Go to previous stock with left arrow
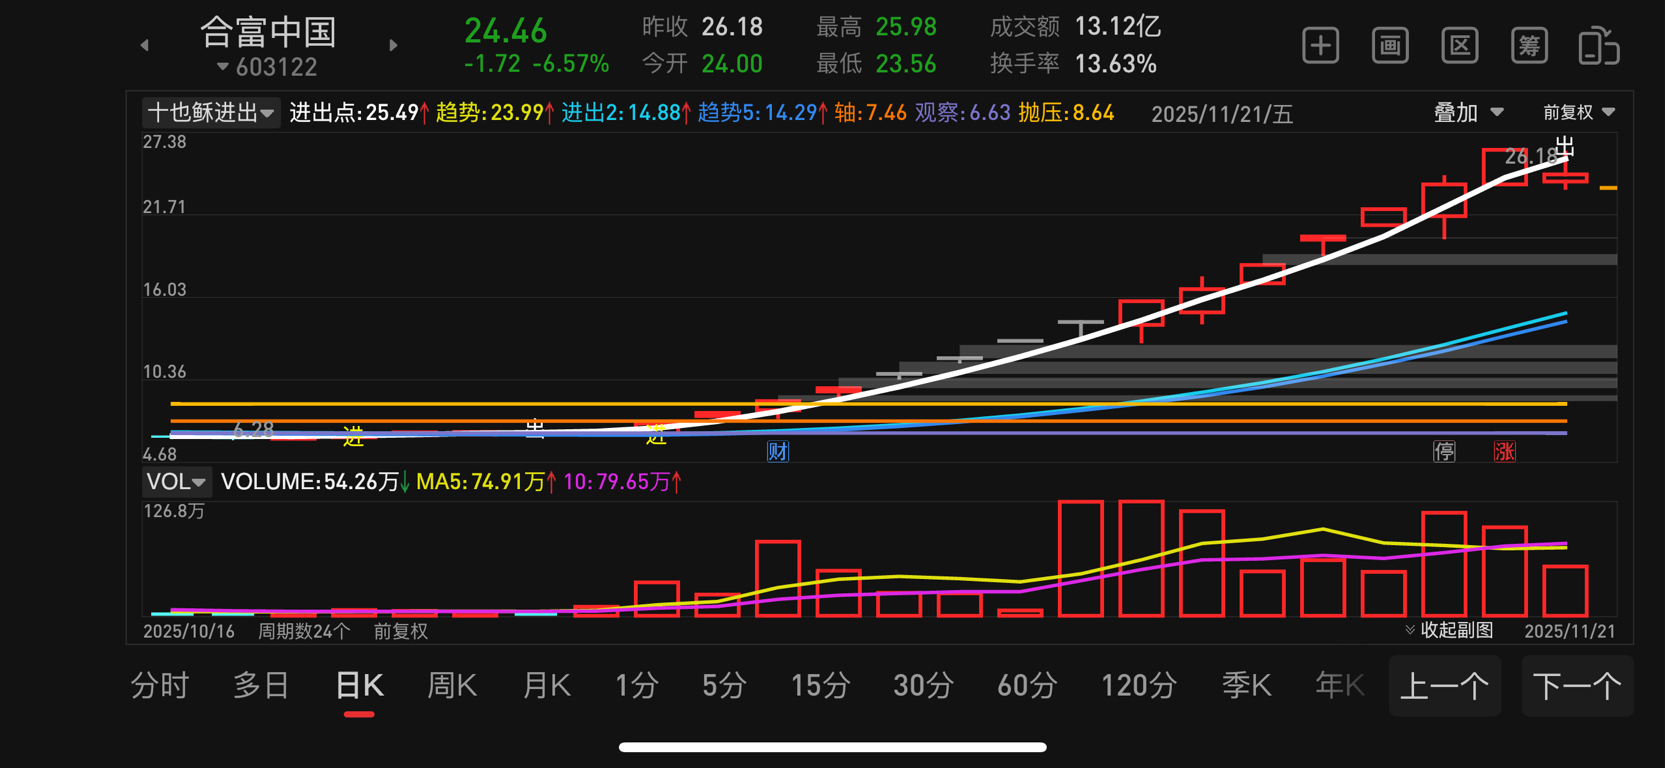The height and width of the screenshot is (769, 1665). pyautogui.click(x=145, y=45)
